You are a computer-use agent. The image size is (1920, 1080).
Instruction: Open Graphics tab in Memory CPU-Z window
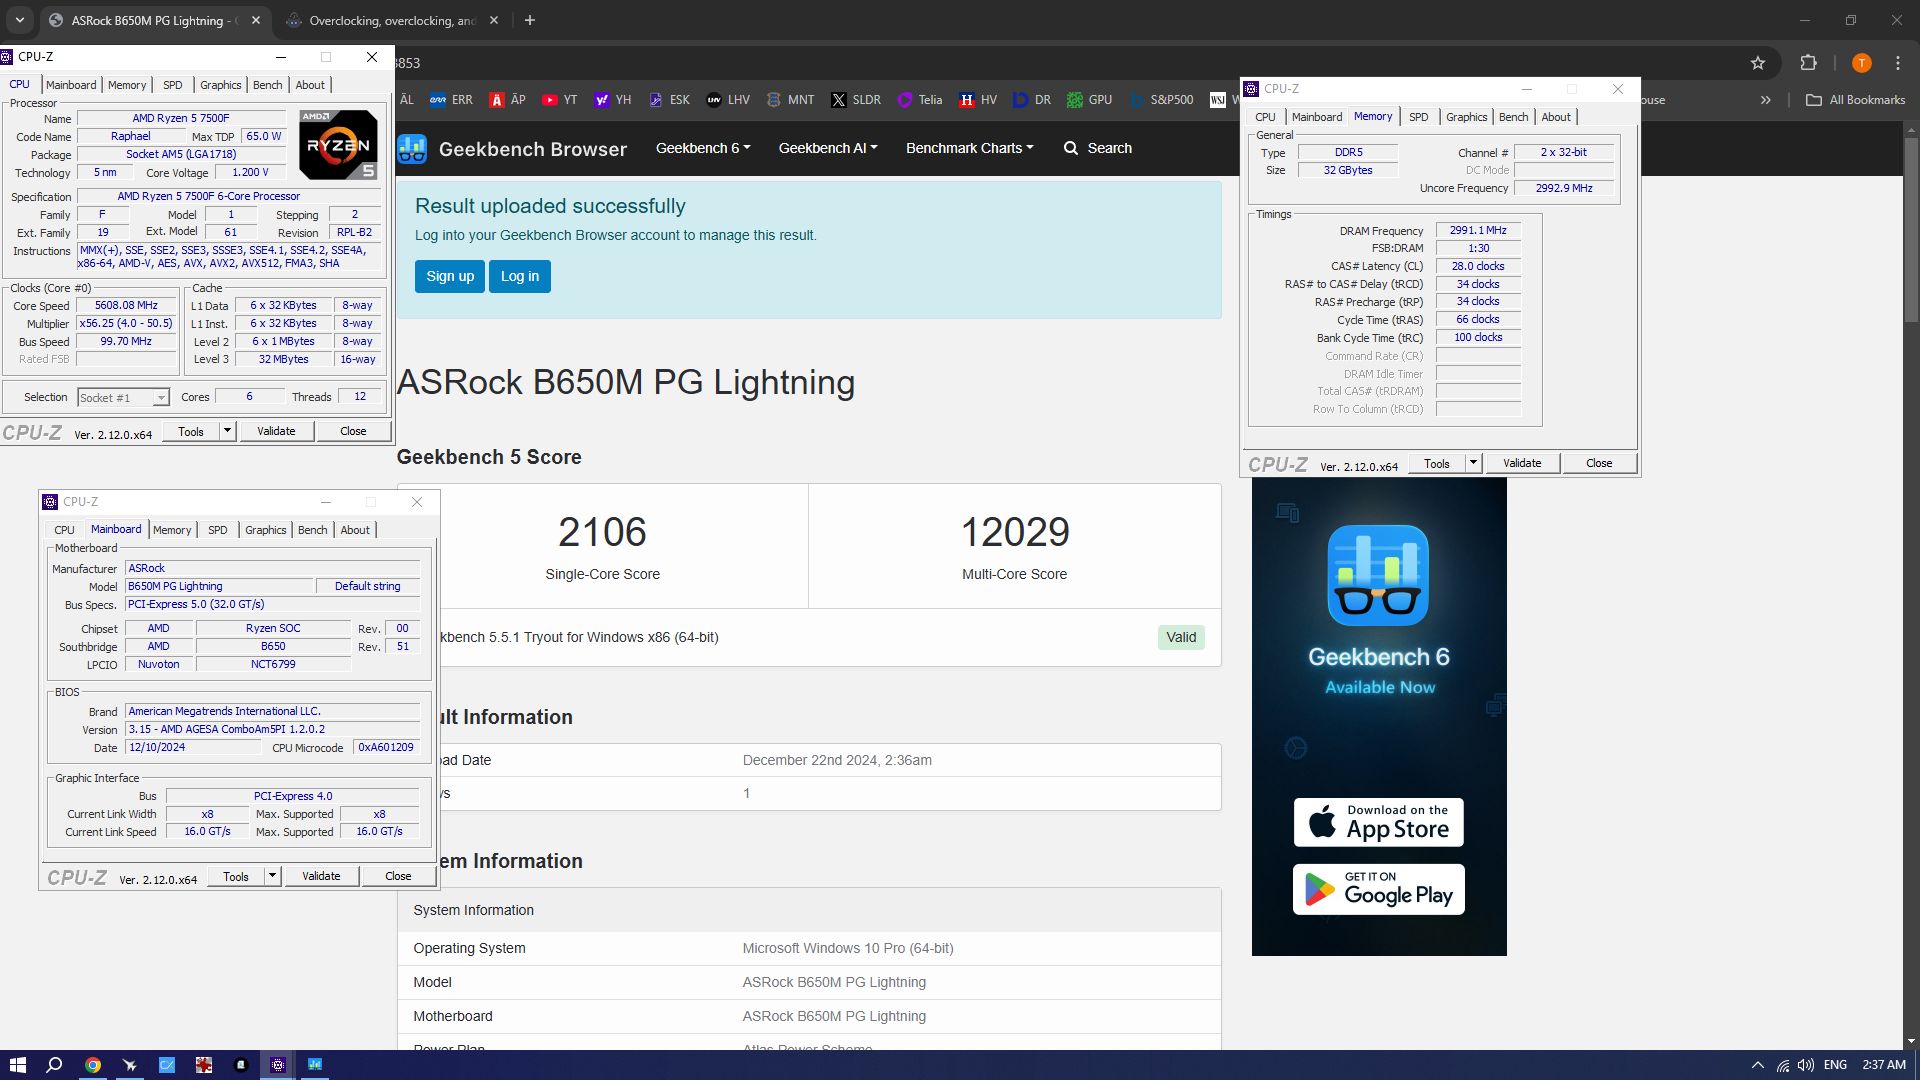1466,117
